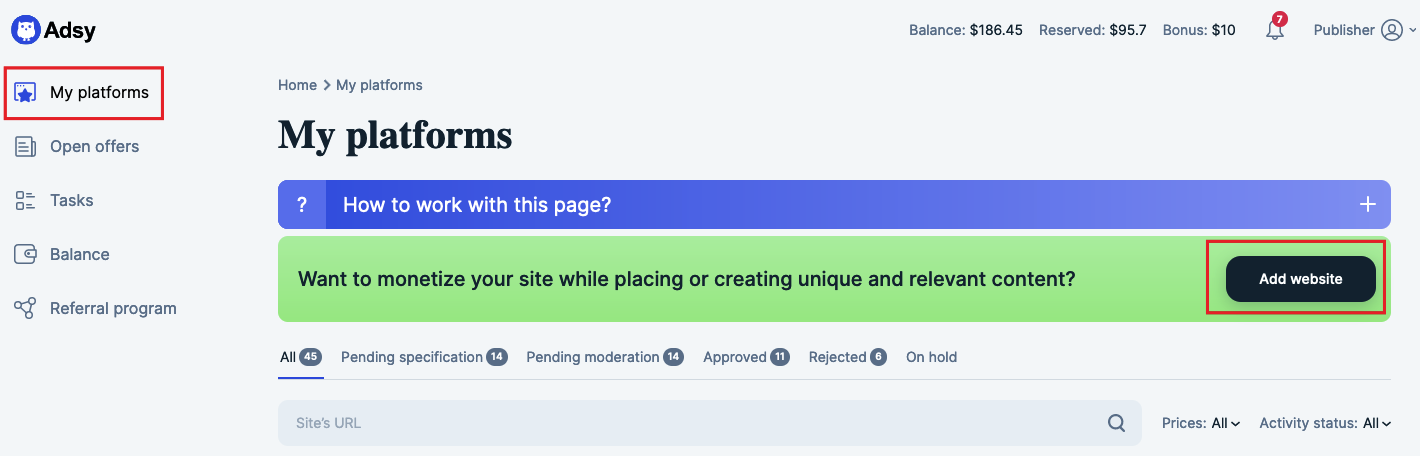Click the My platforms star icon
The image size is (1420, 456).
[x=26, y=93]
